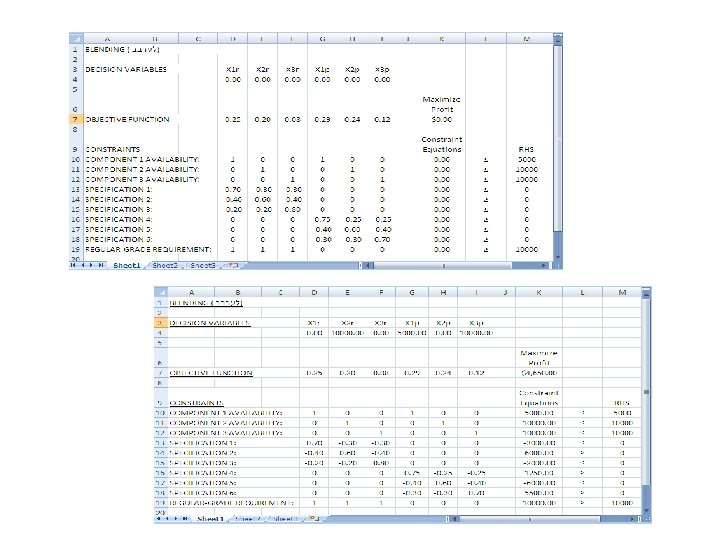Click 'DECISION VARIABLES' cell in lower spreadsheet

coord(210,323)
